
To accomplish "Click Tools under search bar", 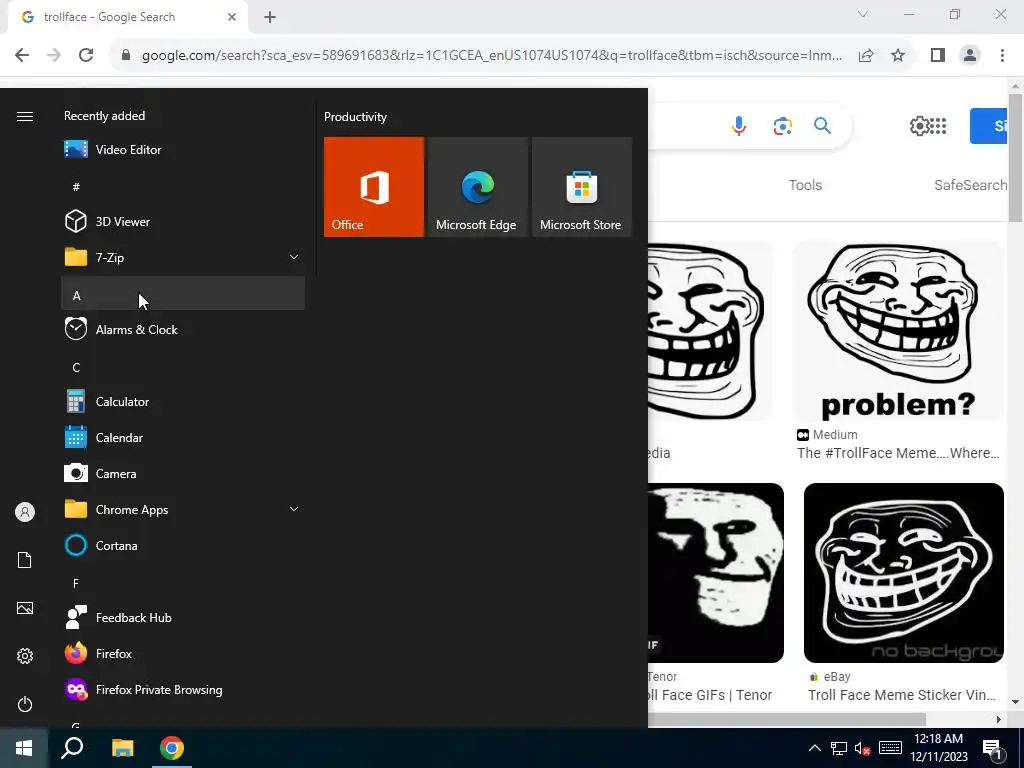I will click(x=805, y=185).
